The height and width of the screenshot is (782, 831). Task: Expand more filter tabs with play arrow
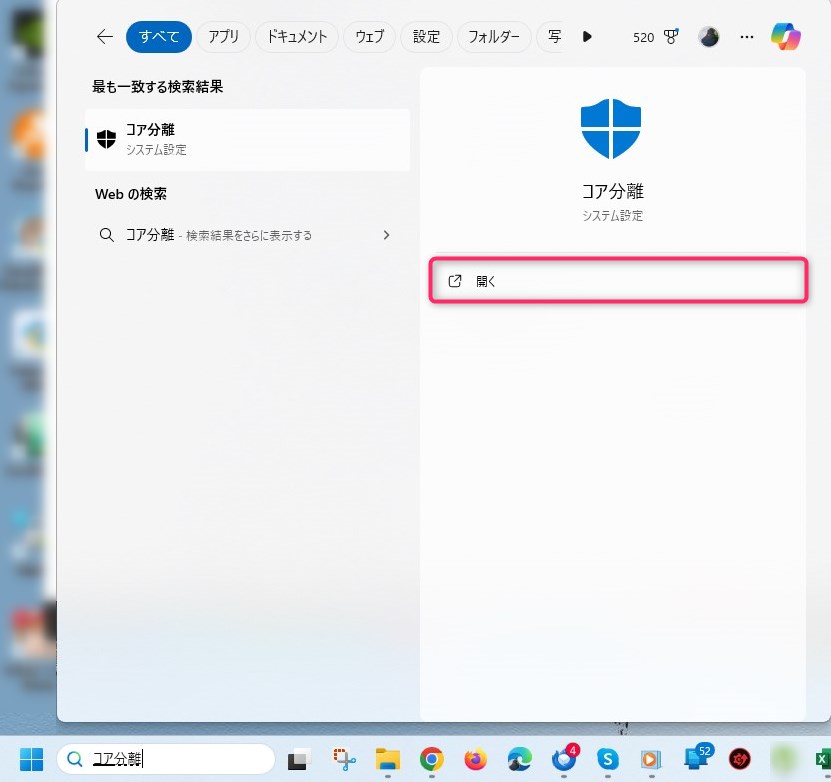click(587, 37)
